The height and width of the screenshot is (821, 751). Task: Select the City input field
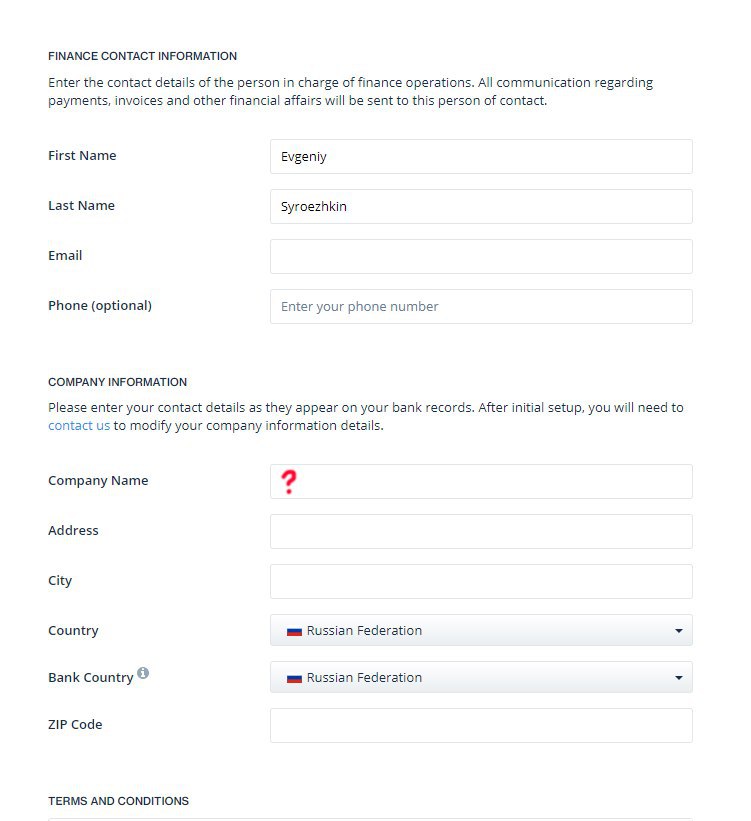point(480,581)
